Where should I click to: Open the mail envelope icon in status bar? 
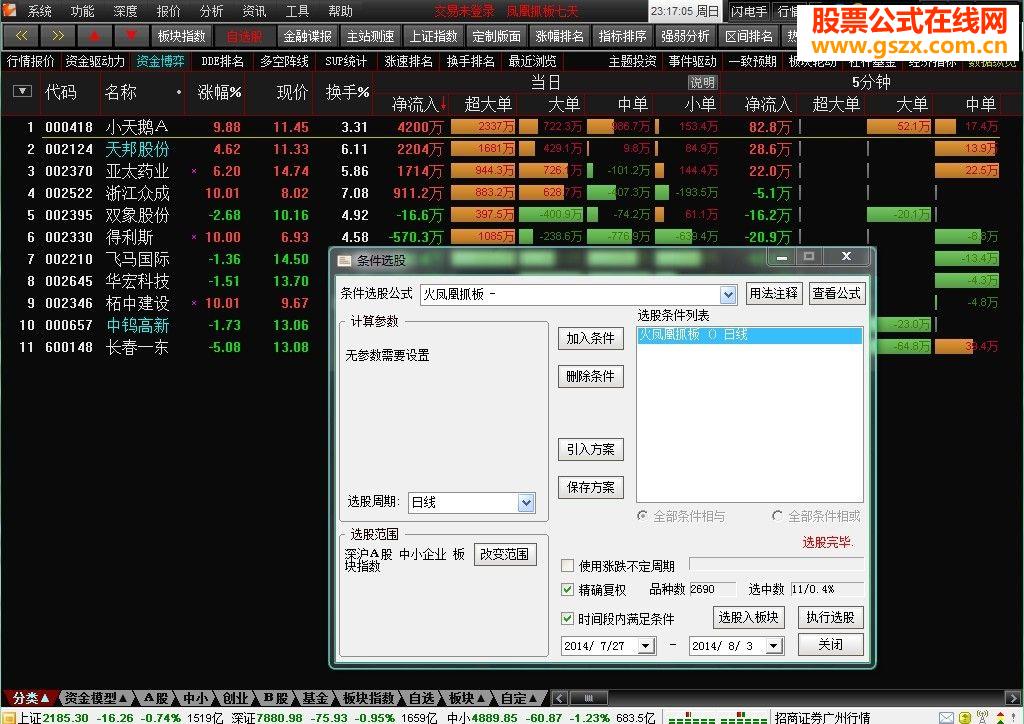click(946, 717)
